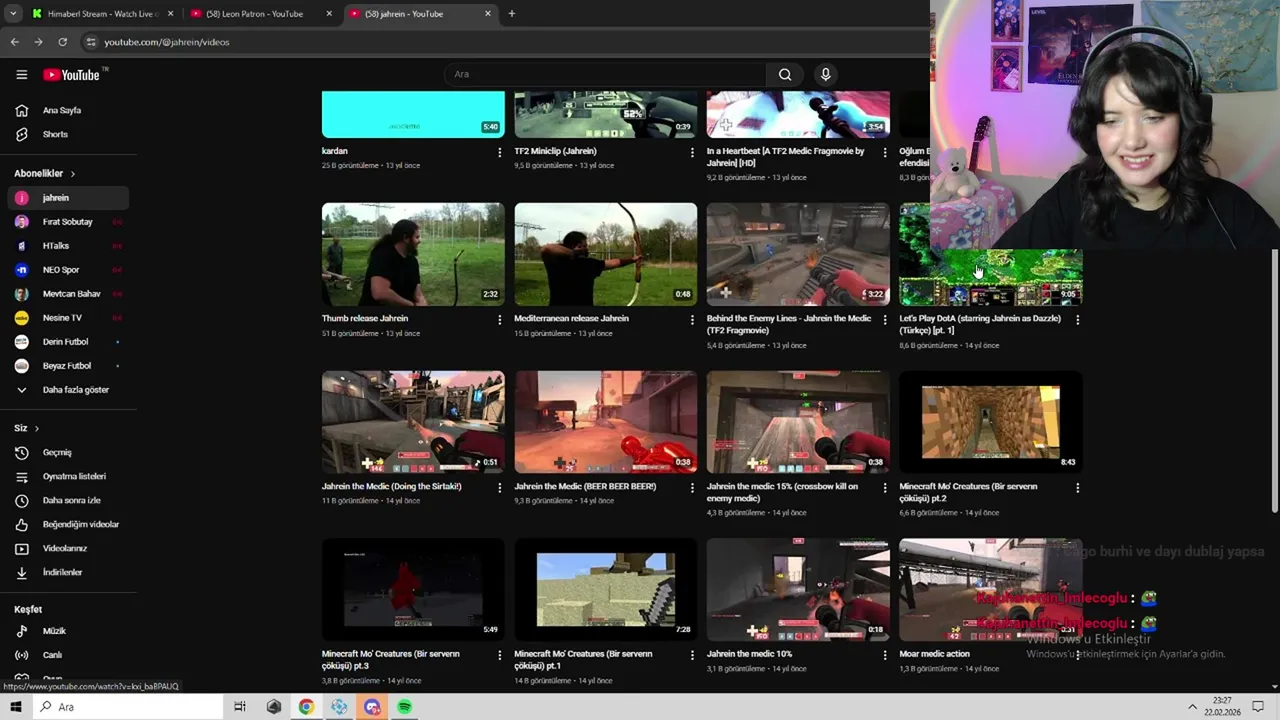The height and width of the screenshot is (720, 1280).
Task: Go back with browser back arrow
Action: point(14,42)
